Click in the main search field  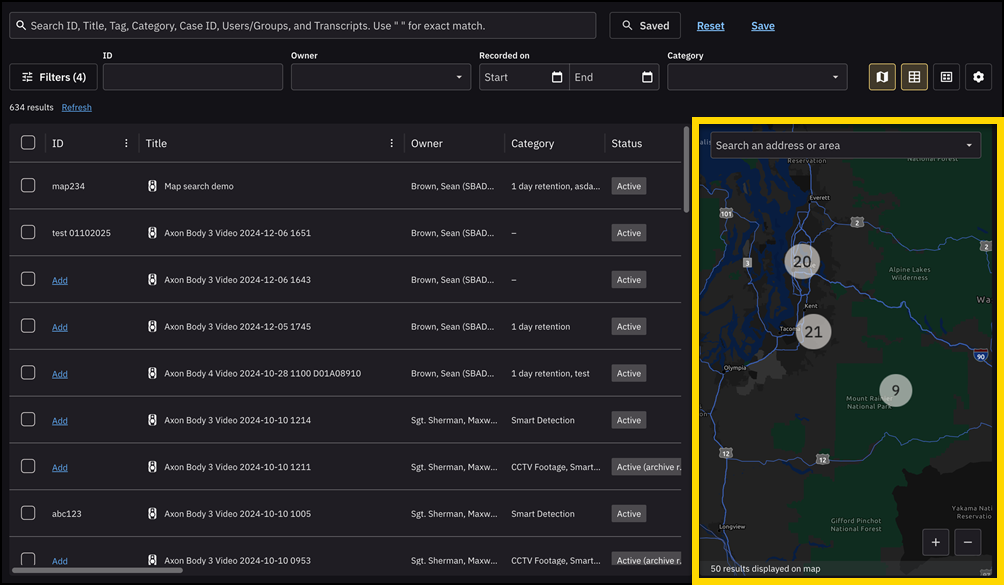pos(302,26)
